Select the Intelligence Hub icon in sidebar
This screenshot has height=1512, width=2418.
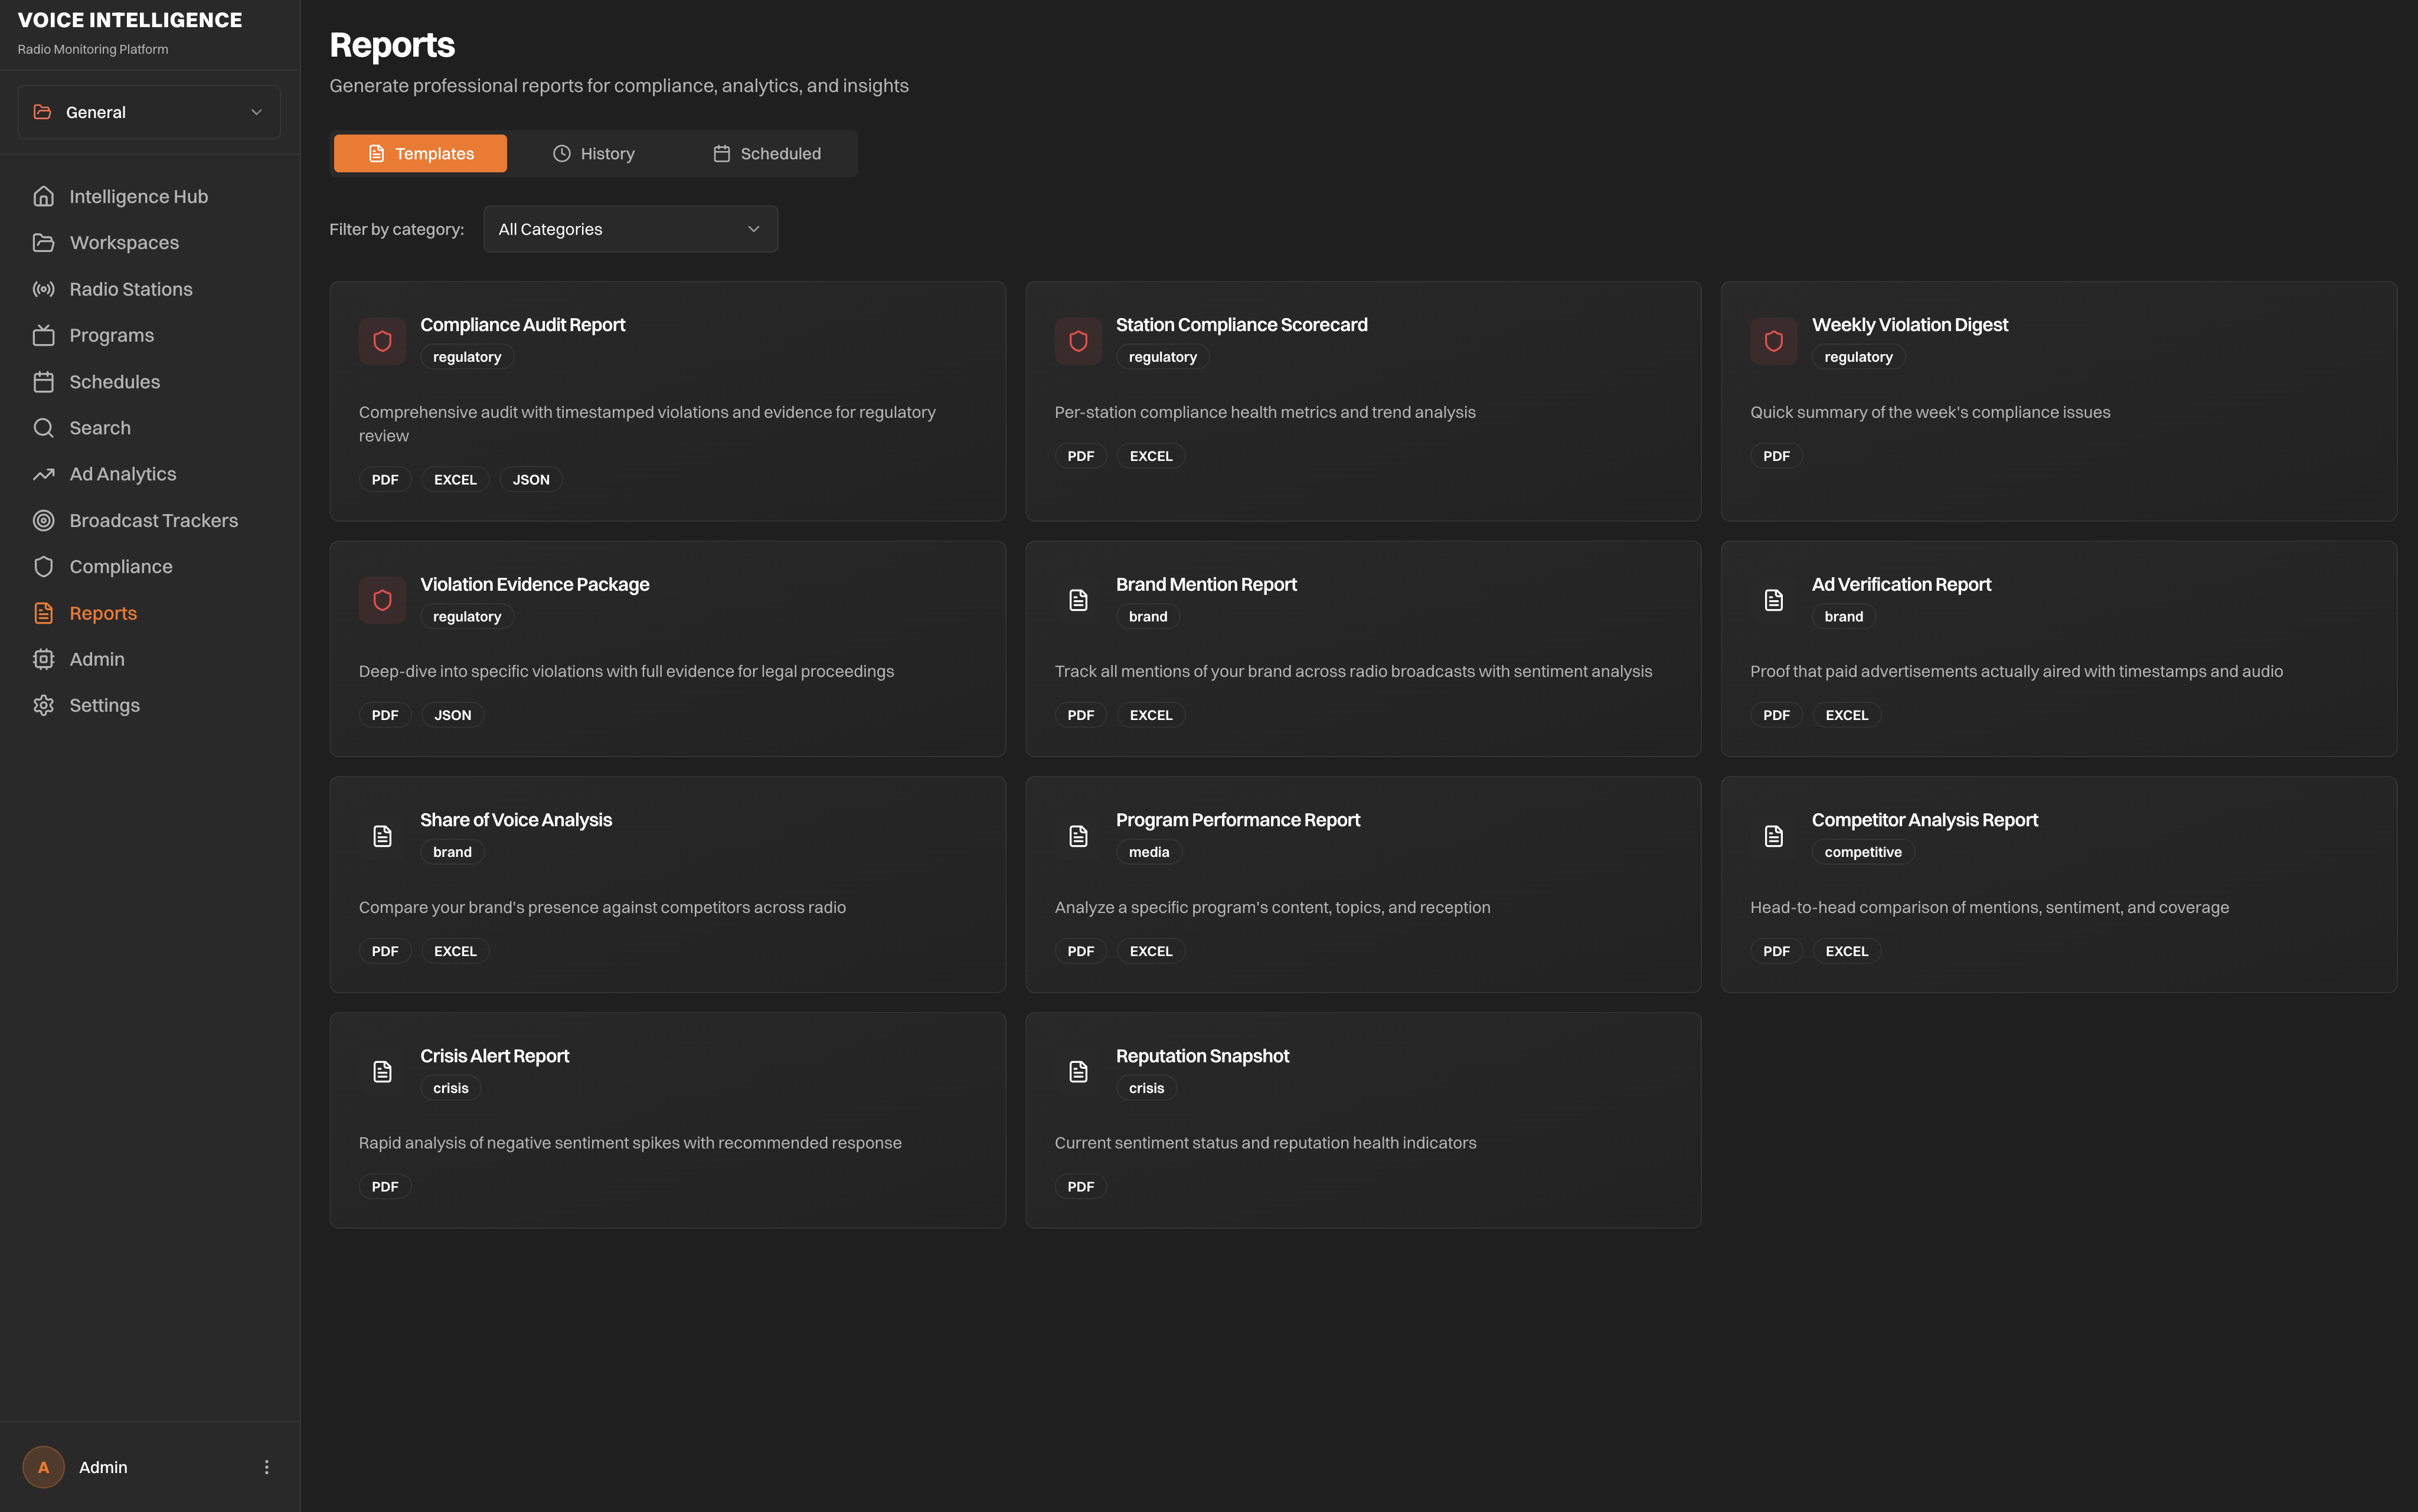tap(44, 196)
